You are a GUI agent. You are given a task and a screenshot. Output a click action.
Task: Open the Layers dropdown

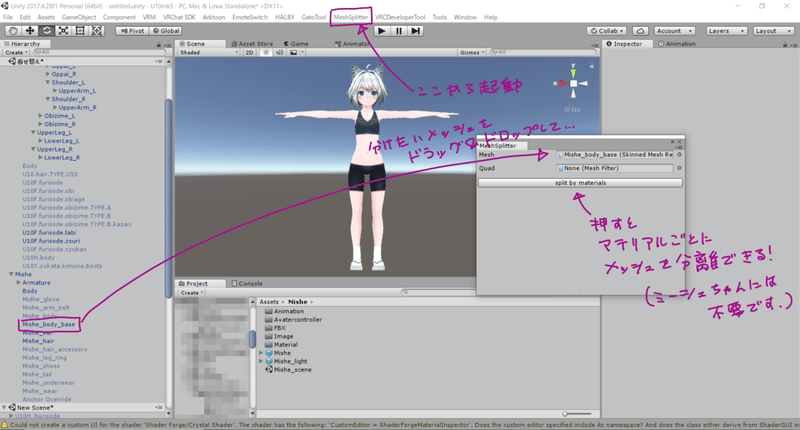[727, 31]
